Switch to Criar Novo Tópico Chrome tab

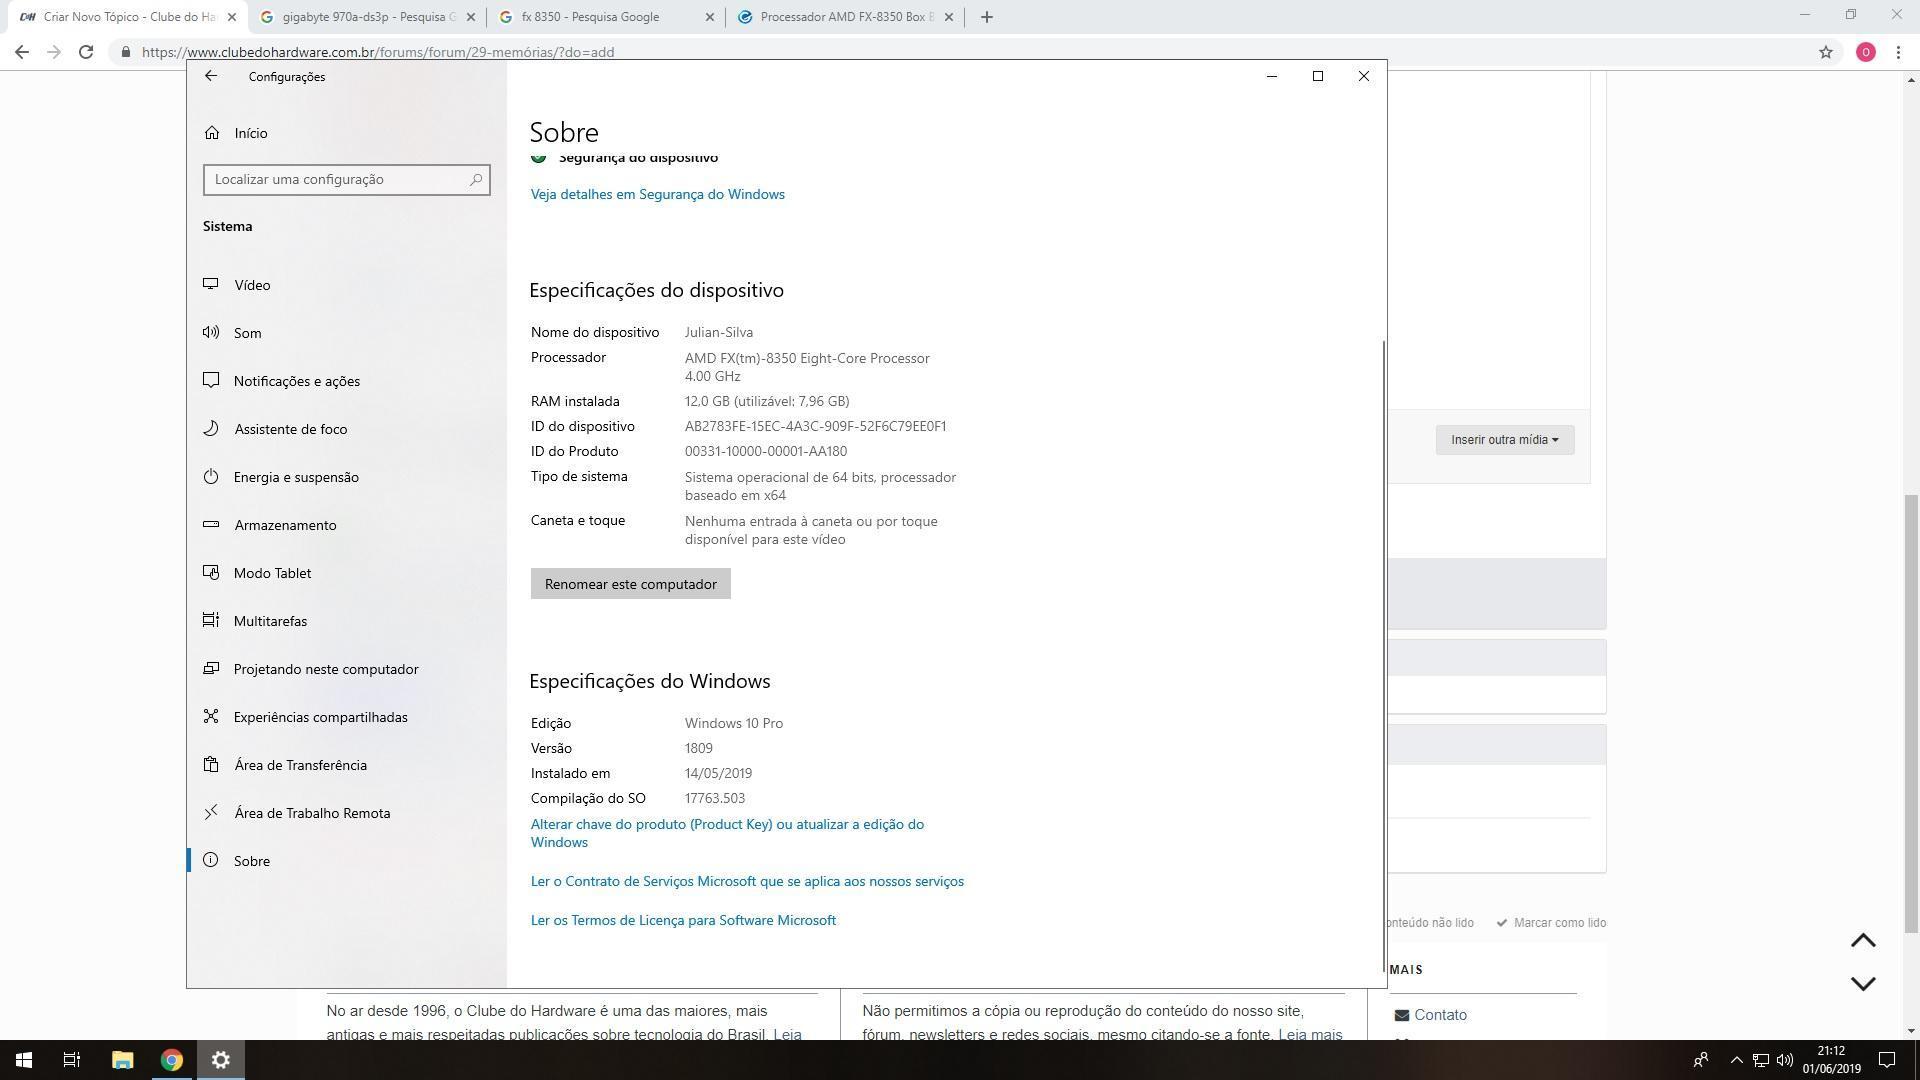click(128, 17)
